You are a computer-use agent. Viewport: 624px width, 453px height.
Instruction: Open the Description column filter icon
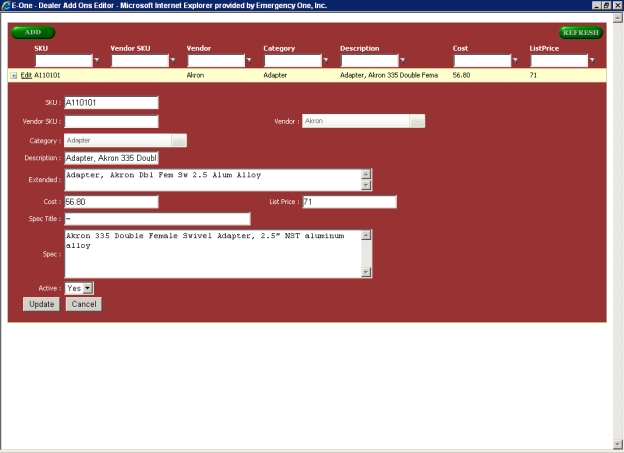403,61
